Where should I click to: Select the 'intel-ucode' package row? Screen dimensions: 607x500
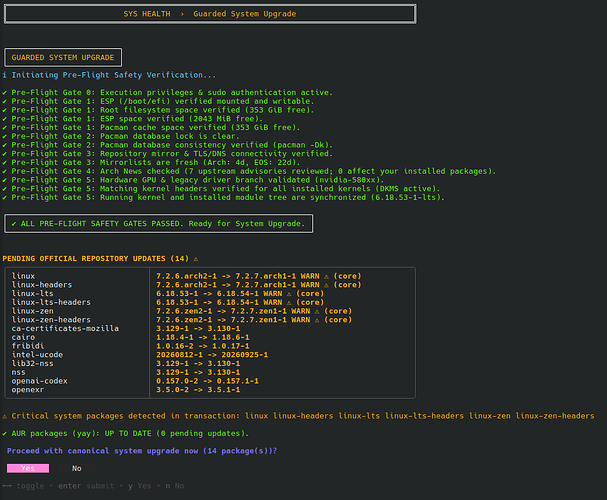coord(37,354)
